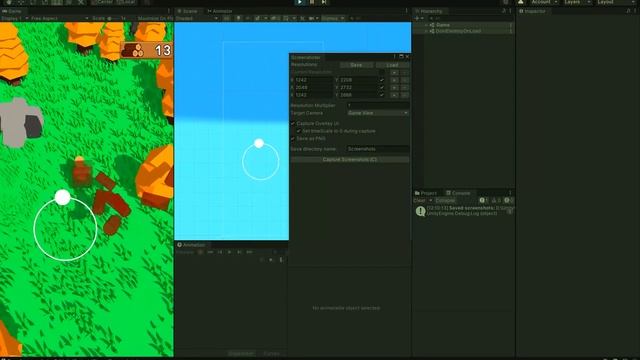Click the Capture Screenshots (C) button
Viewport: 640px width, 360px height.
tap(349, 160)
